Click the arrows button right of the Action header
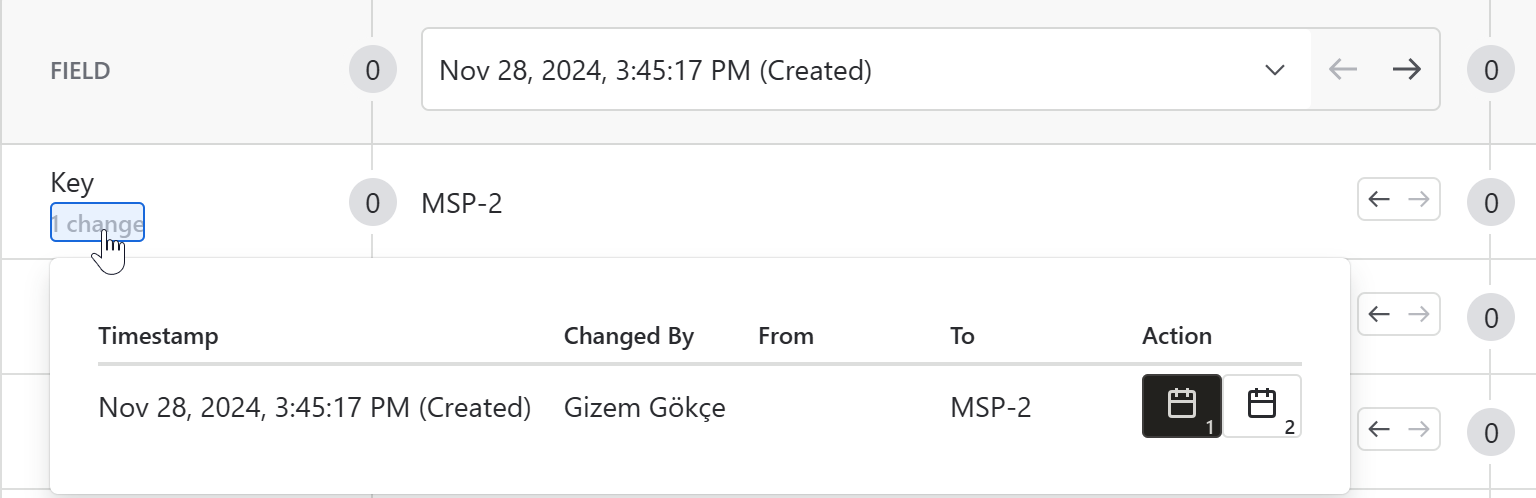The width and height of the screenshot is (1536, 498). point(1398,314)
